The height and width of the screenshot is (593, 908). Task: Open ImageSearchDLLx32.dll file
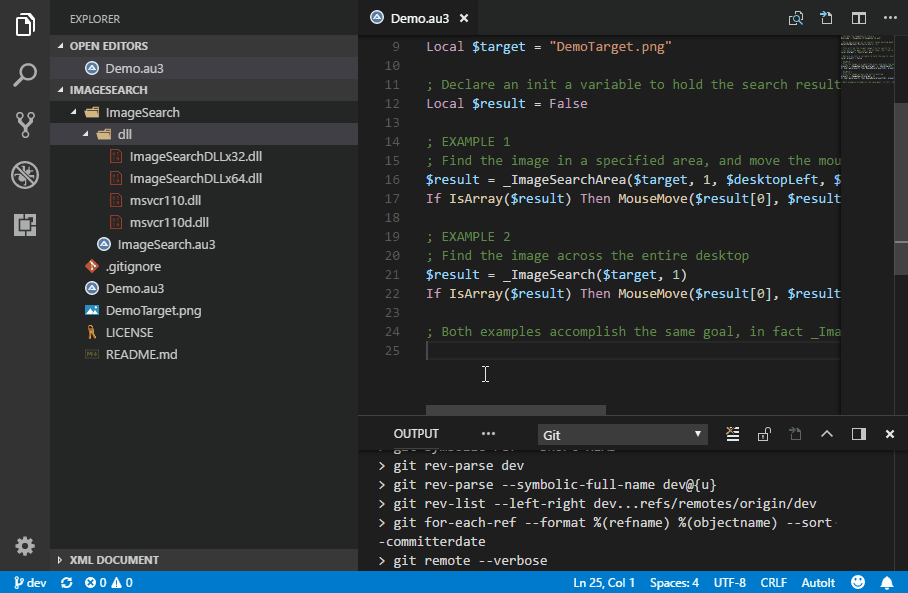pos(204,156)
